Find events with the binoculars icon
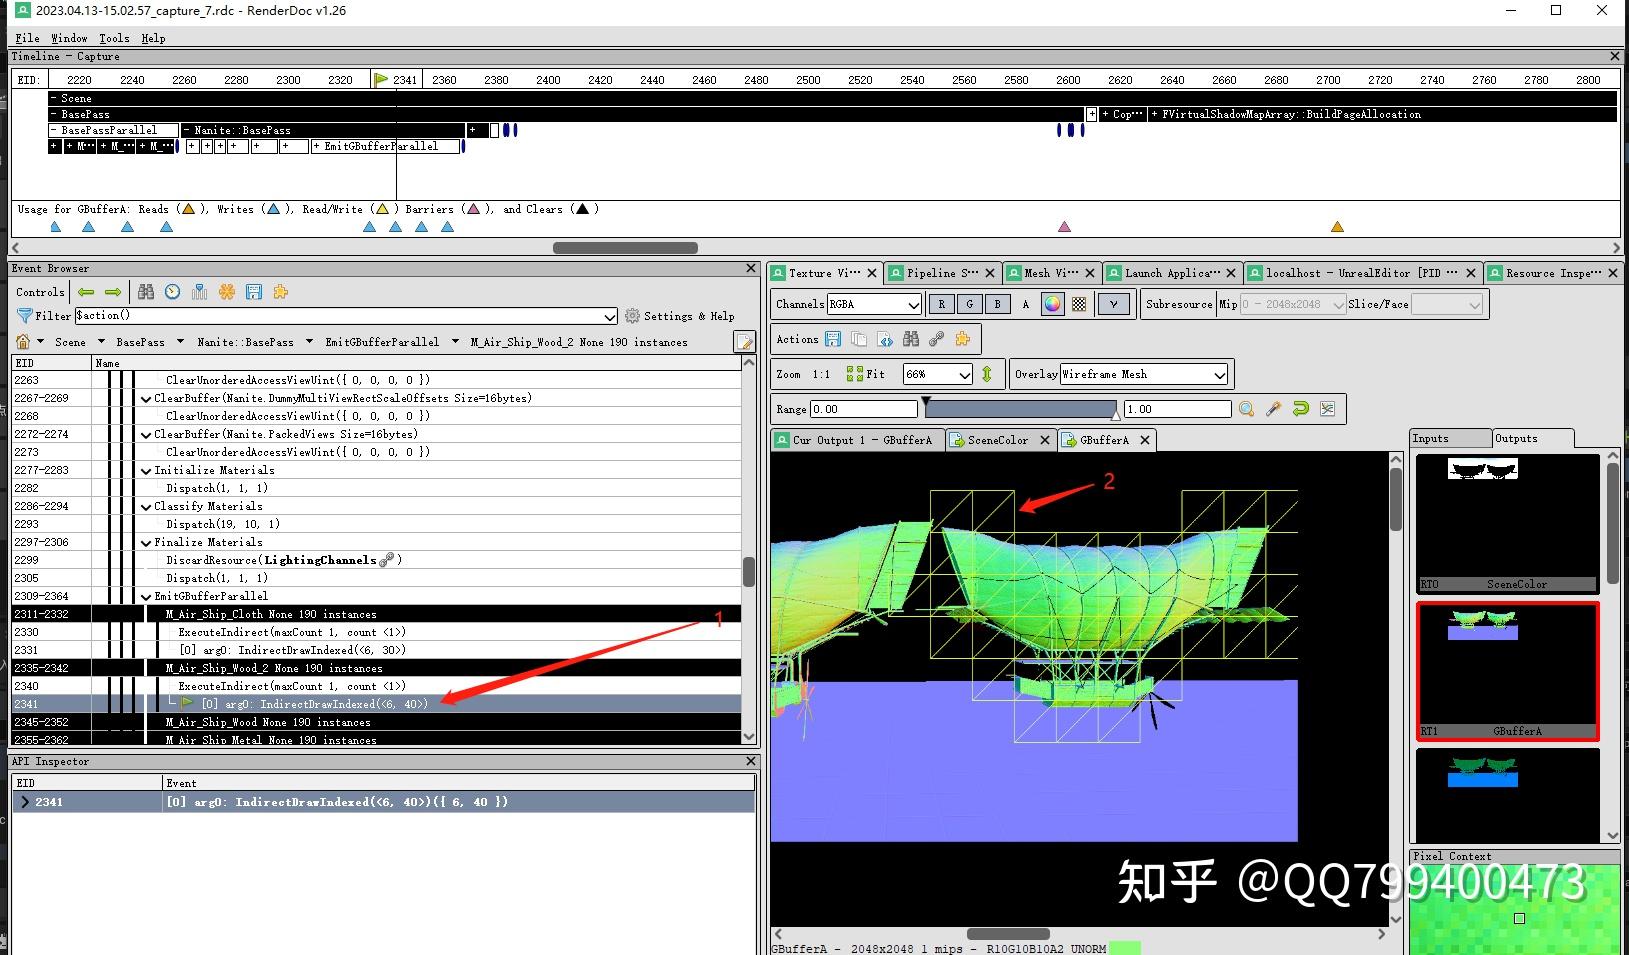 [146, 293]
